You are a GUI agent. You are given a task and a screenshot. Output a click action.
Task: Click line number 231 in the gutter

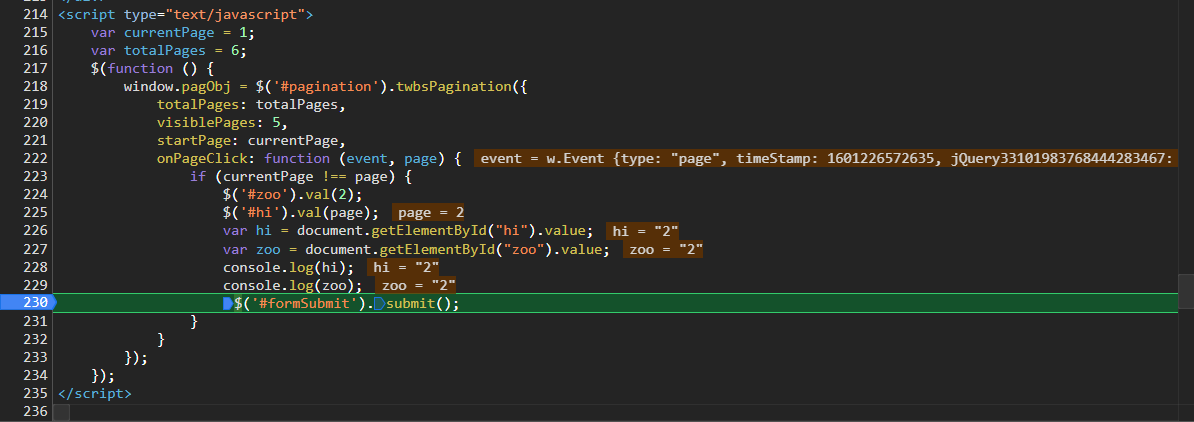click(x=34, y=321)
